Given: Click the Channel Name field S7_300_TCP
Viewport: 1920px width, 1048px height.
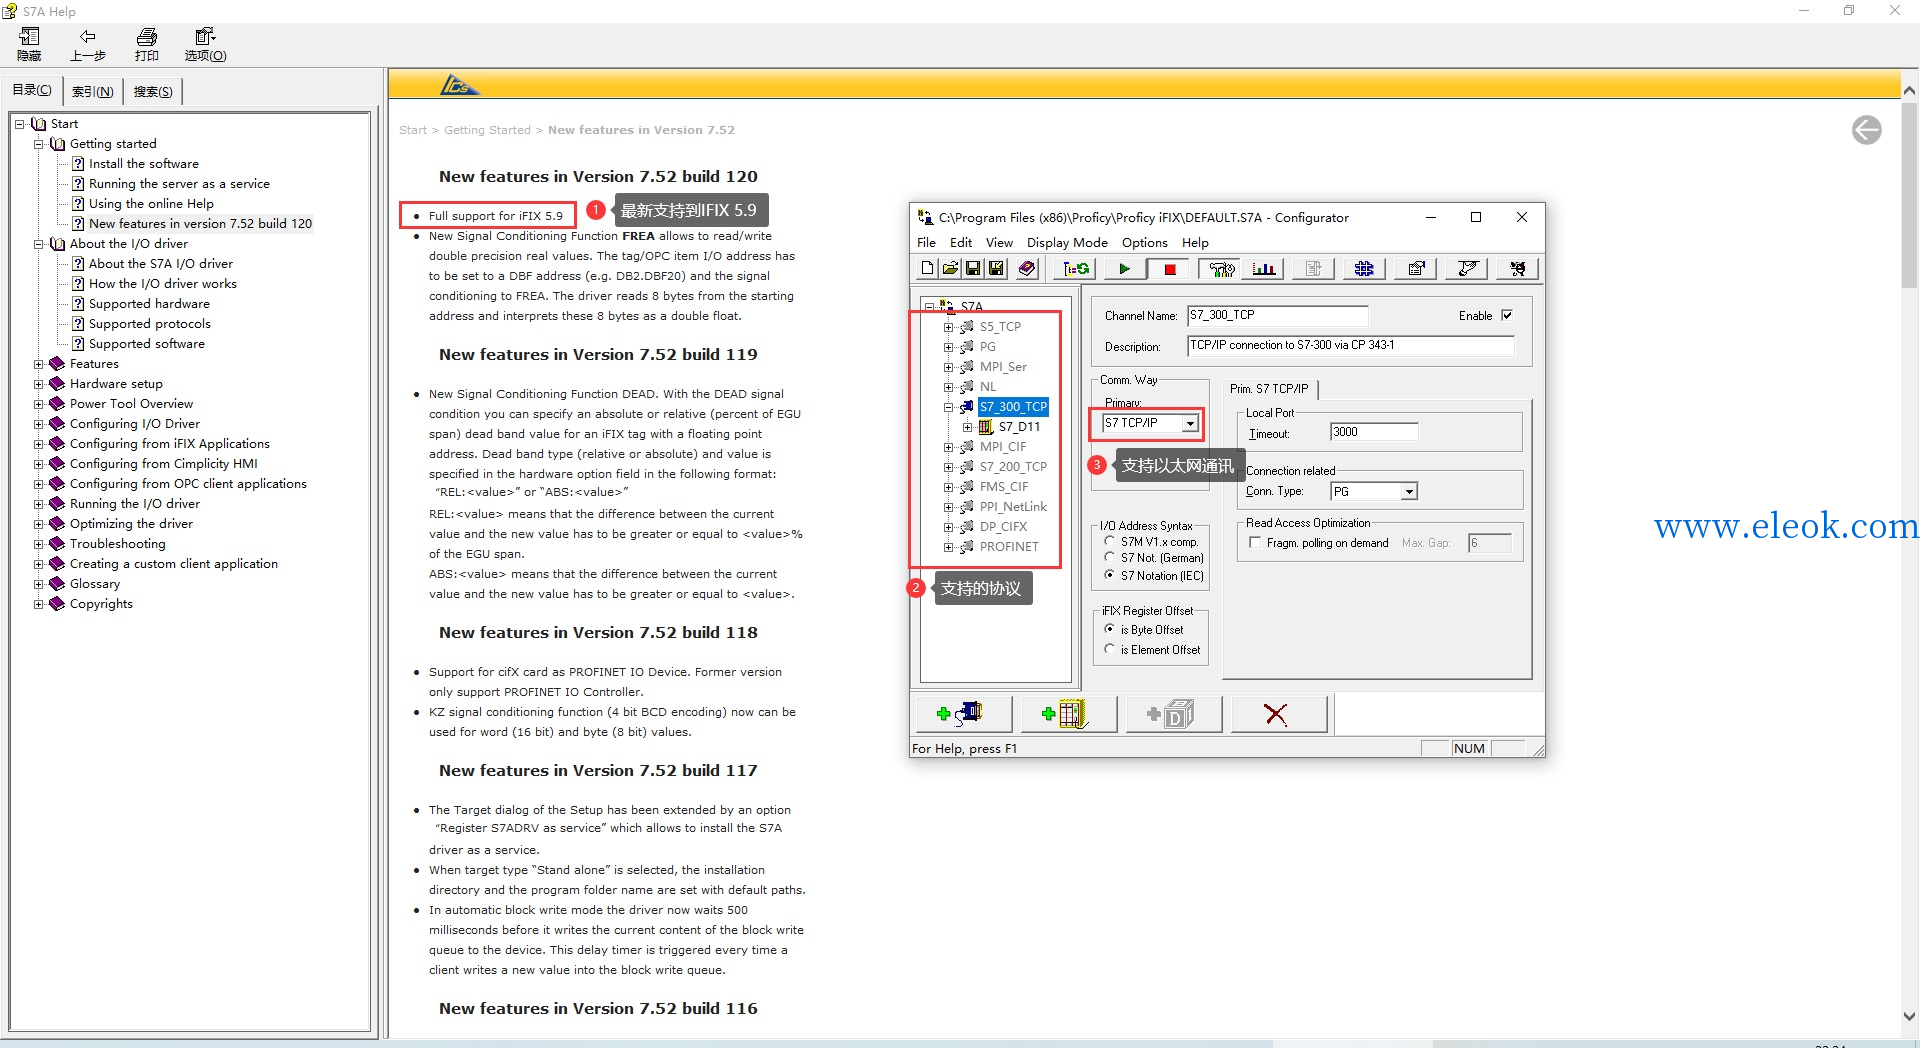Looking at the screenshot, I should [x=1277, y=315].
